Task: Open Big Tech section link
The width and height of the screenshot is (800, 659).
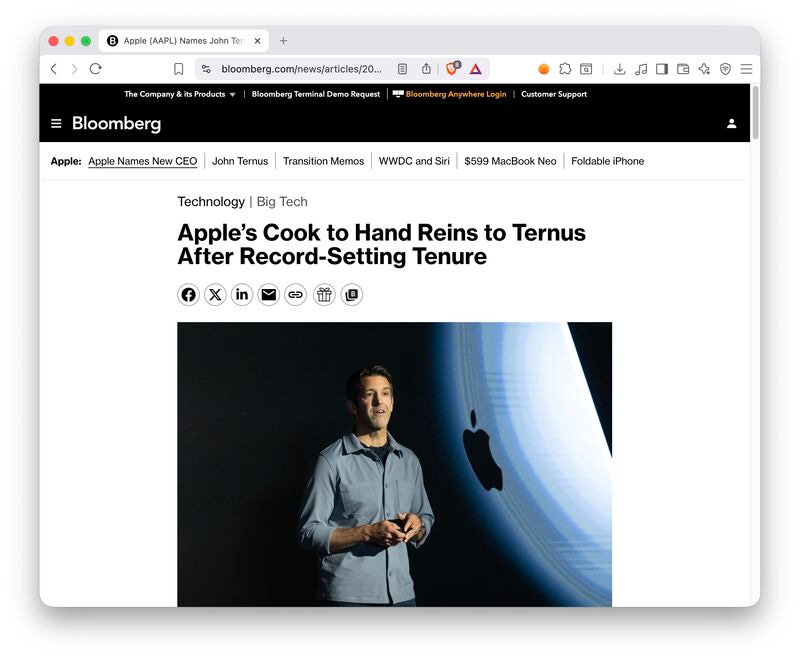Action: 282,202
